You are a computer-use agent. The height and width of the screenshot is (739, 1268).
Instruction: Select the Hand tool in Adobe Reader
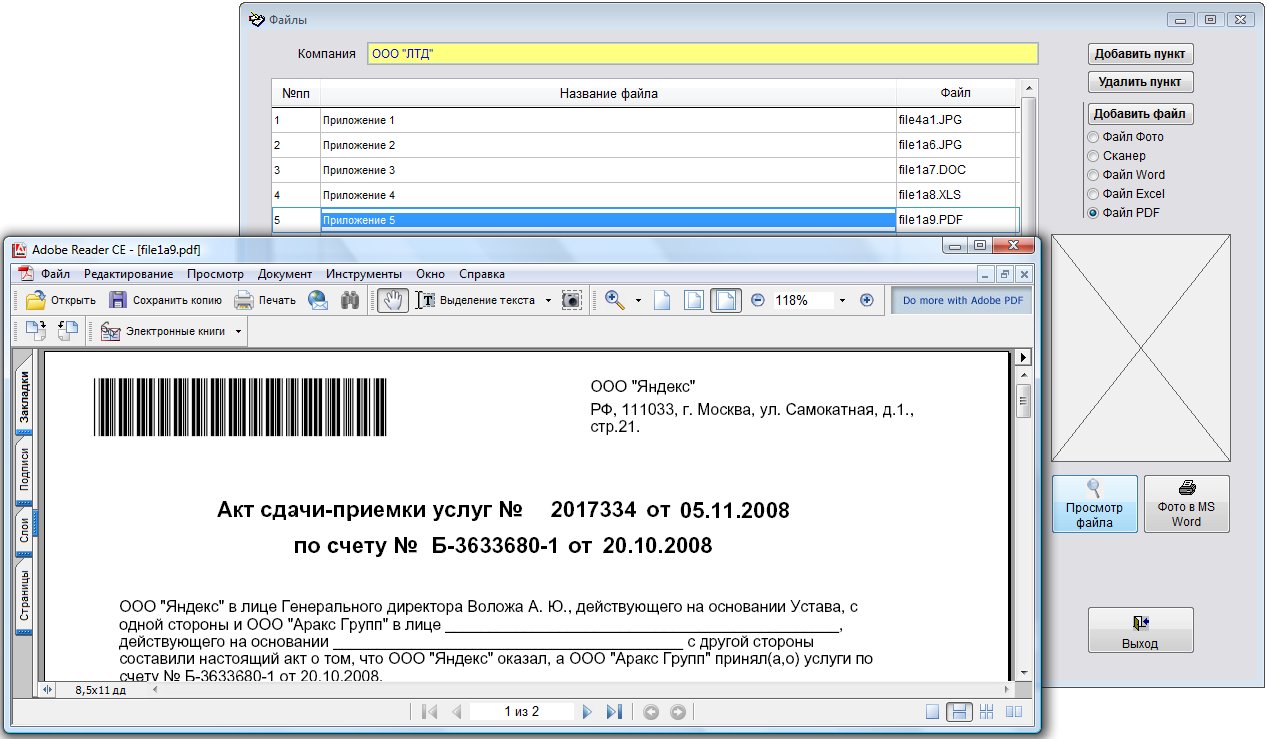392,300
